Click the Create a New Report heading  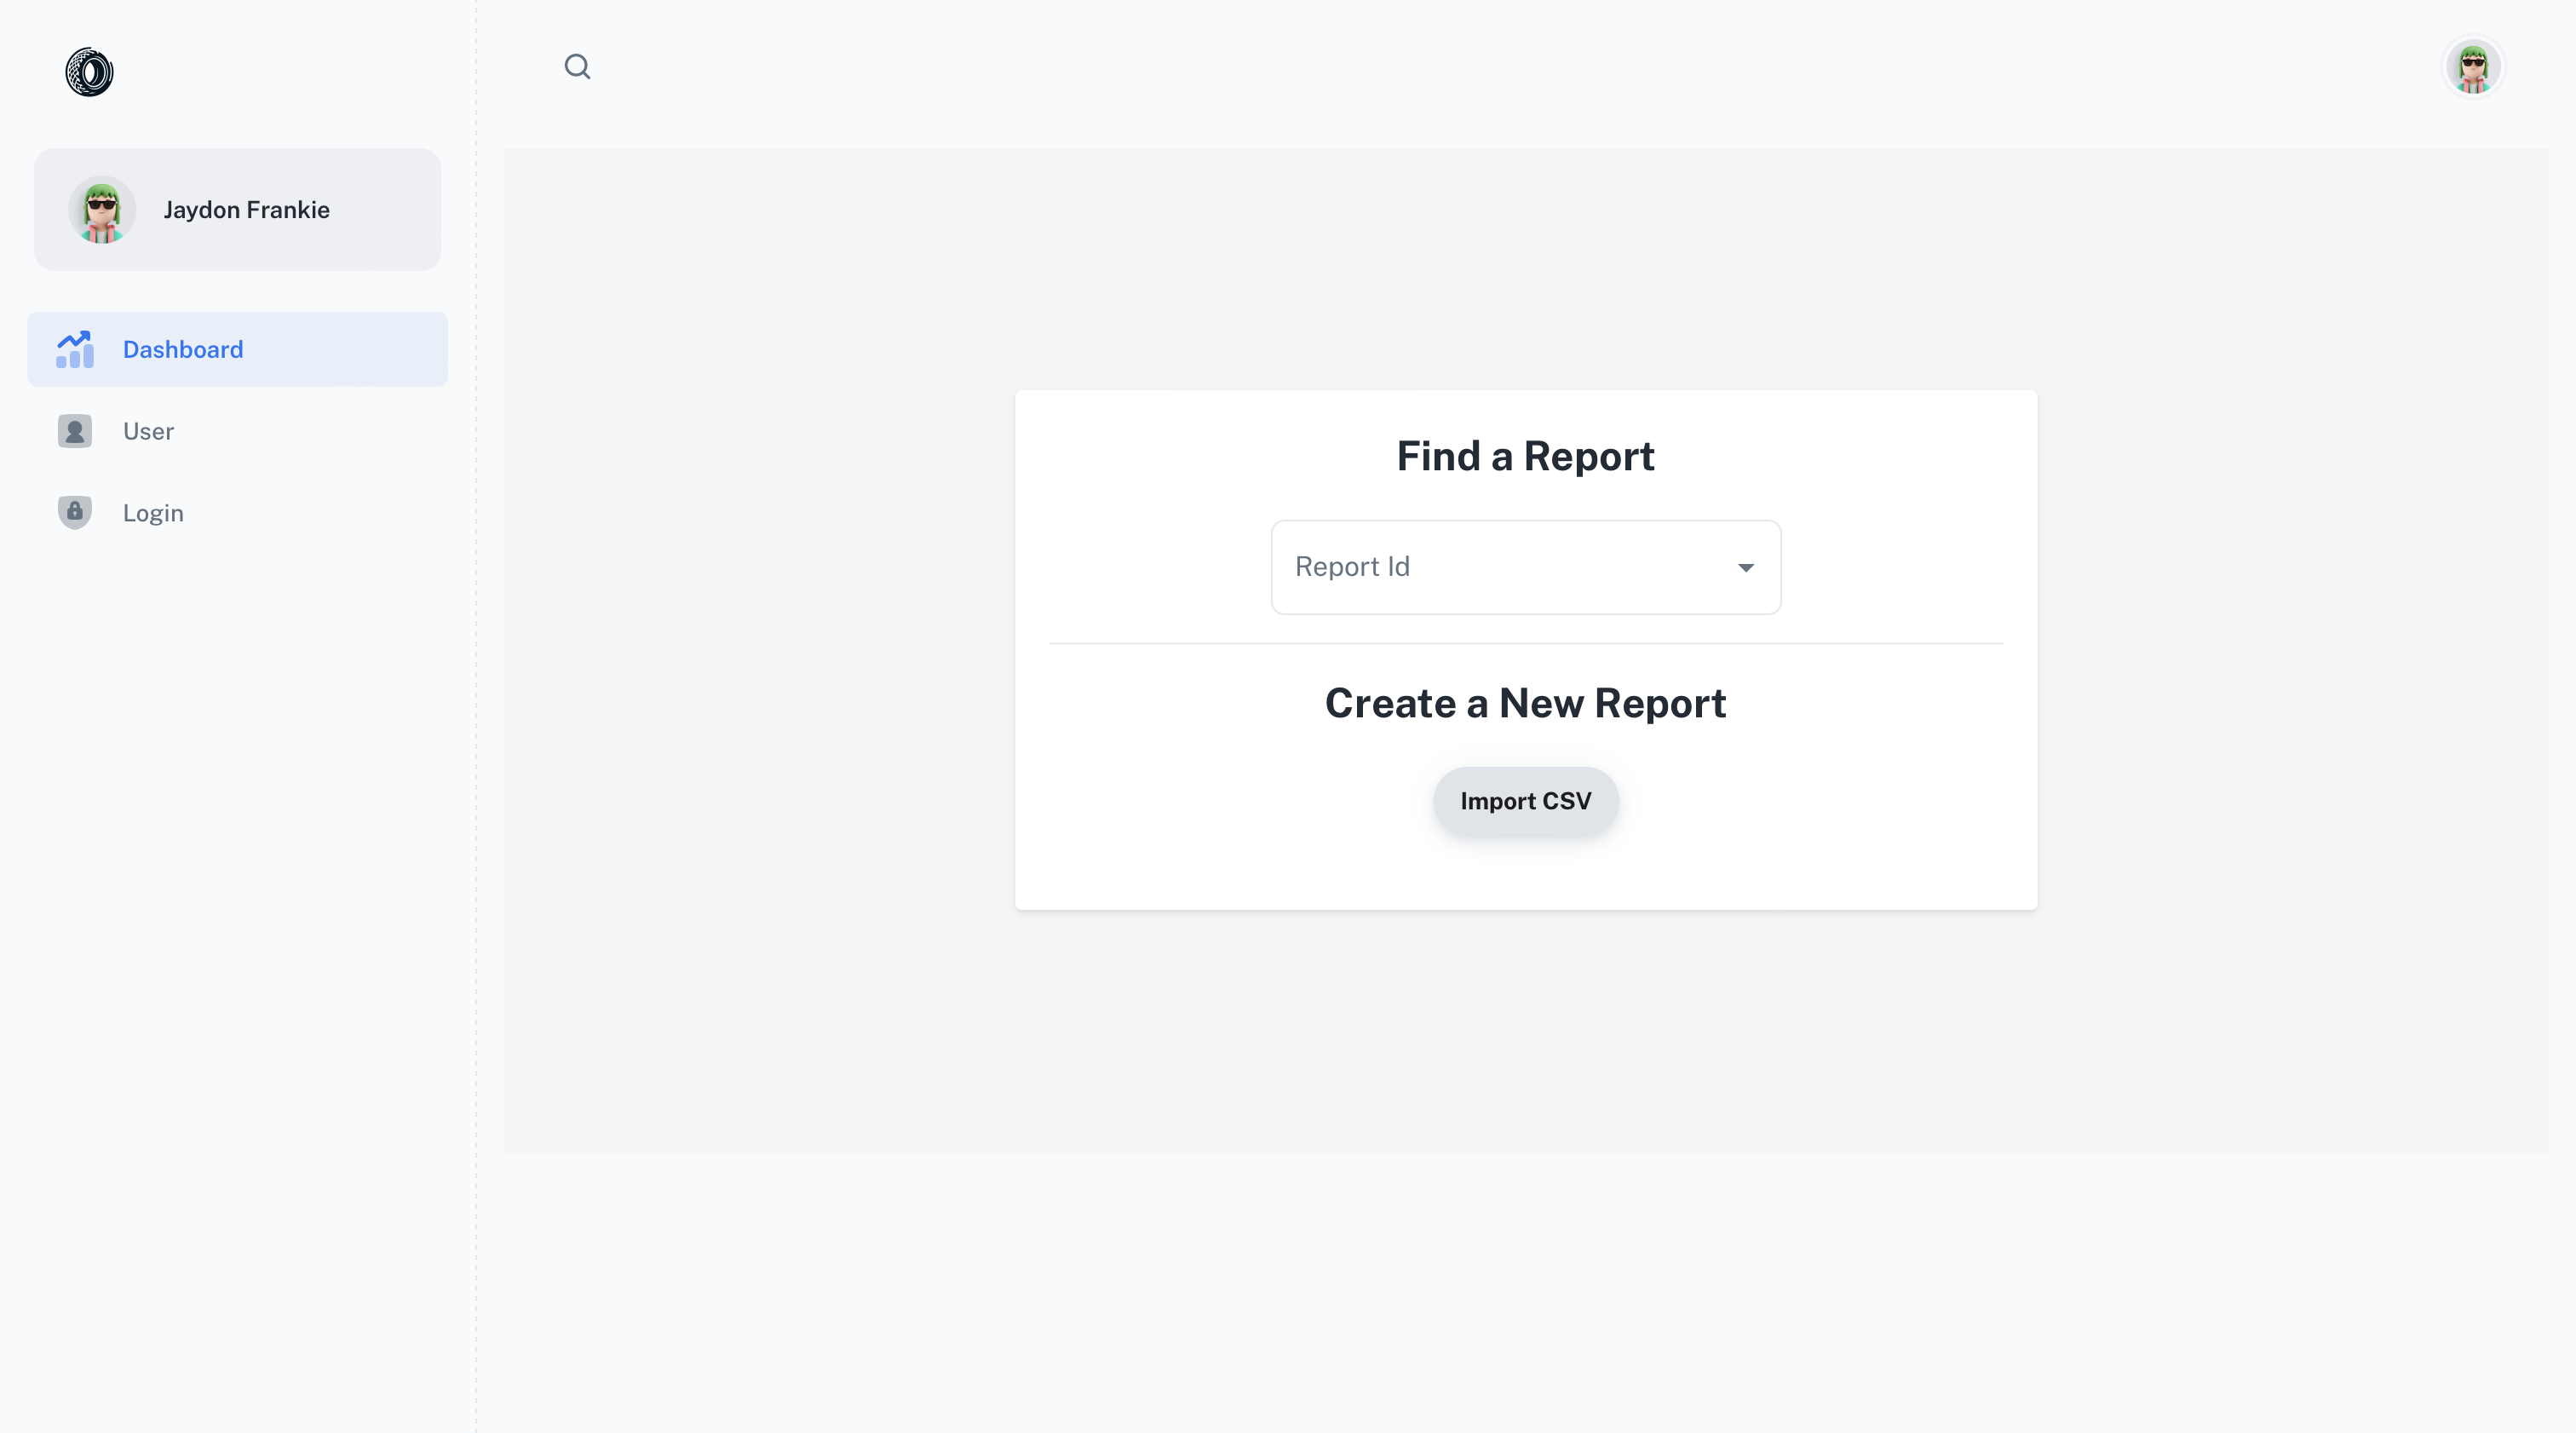point(1525,703)
